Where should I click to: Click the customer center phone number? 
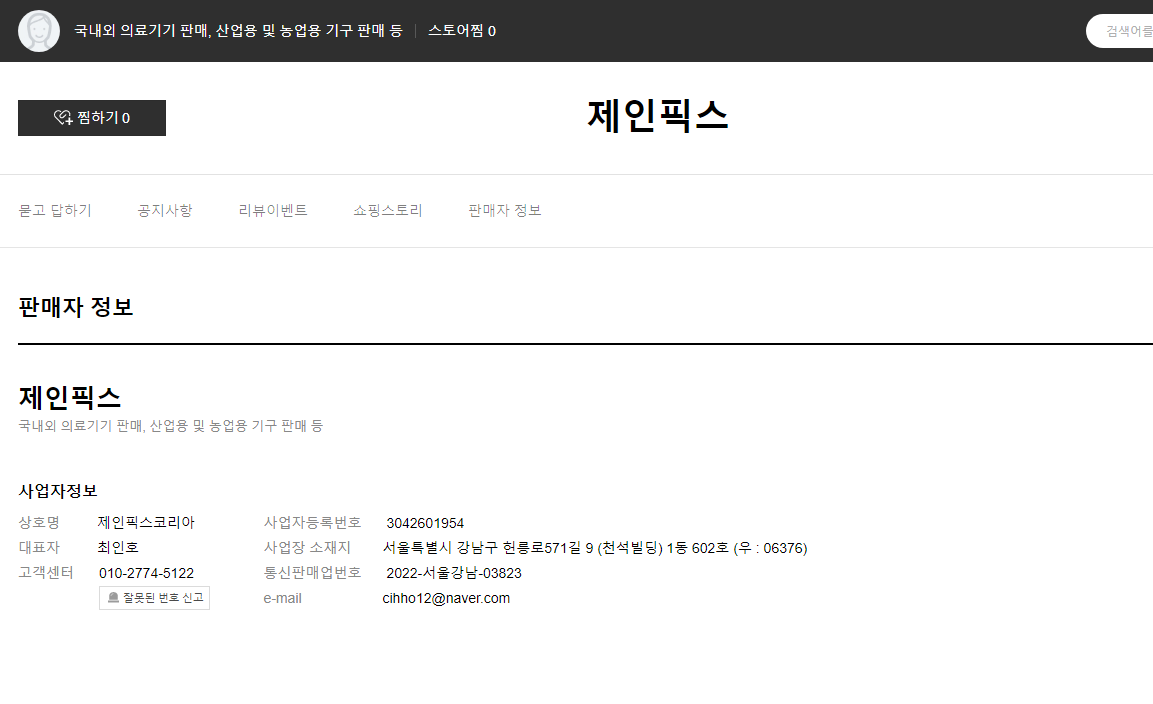coord(146,573)
